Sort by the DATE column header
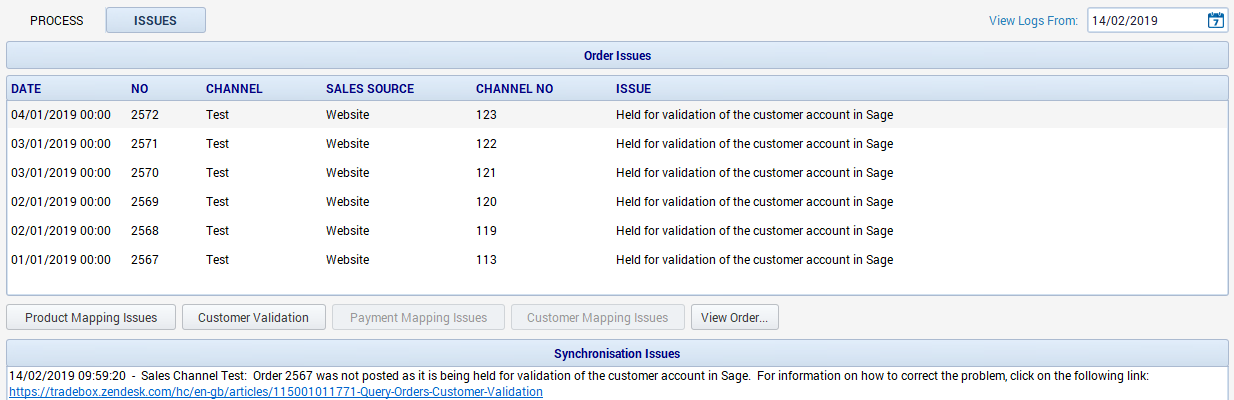 coord(27,89)
